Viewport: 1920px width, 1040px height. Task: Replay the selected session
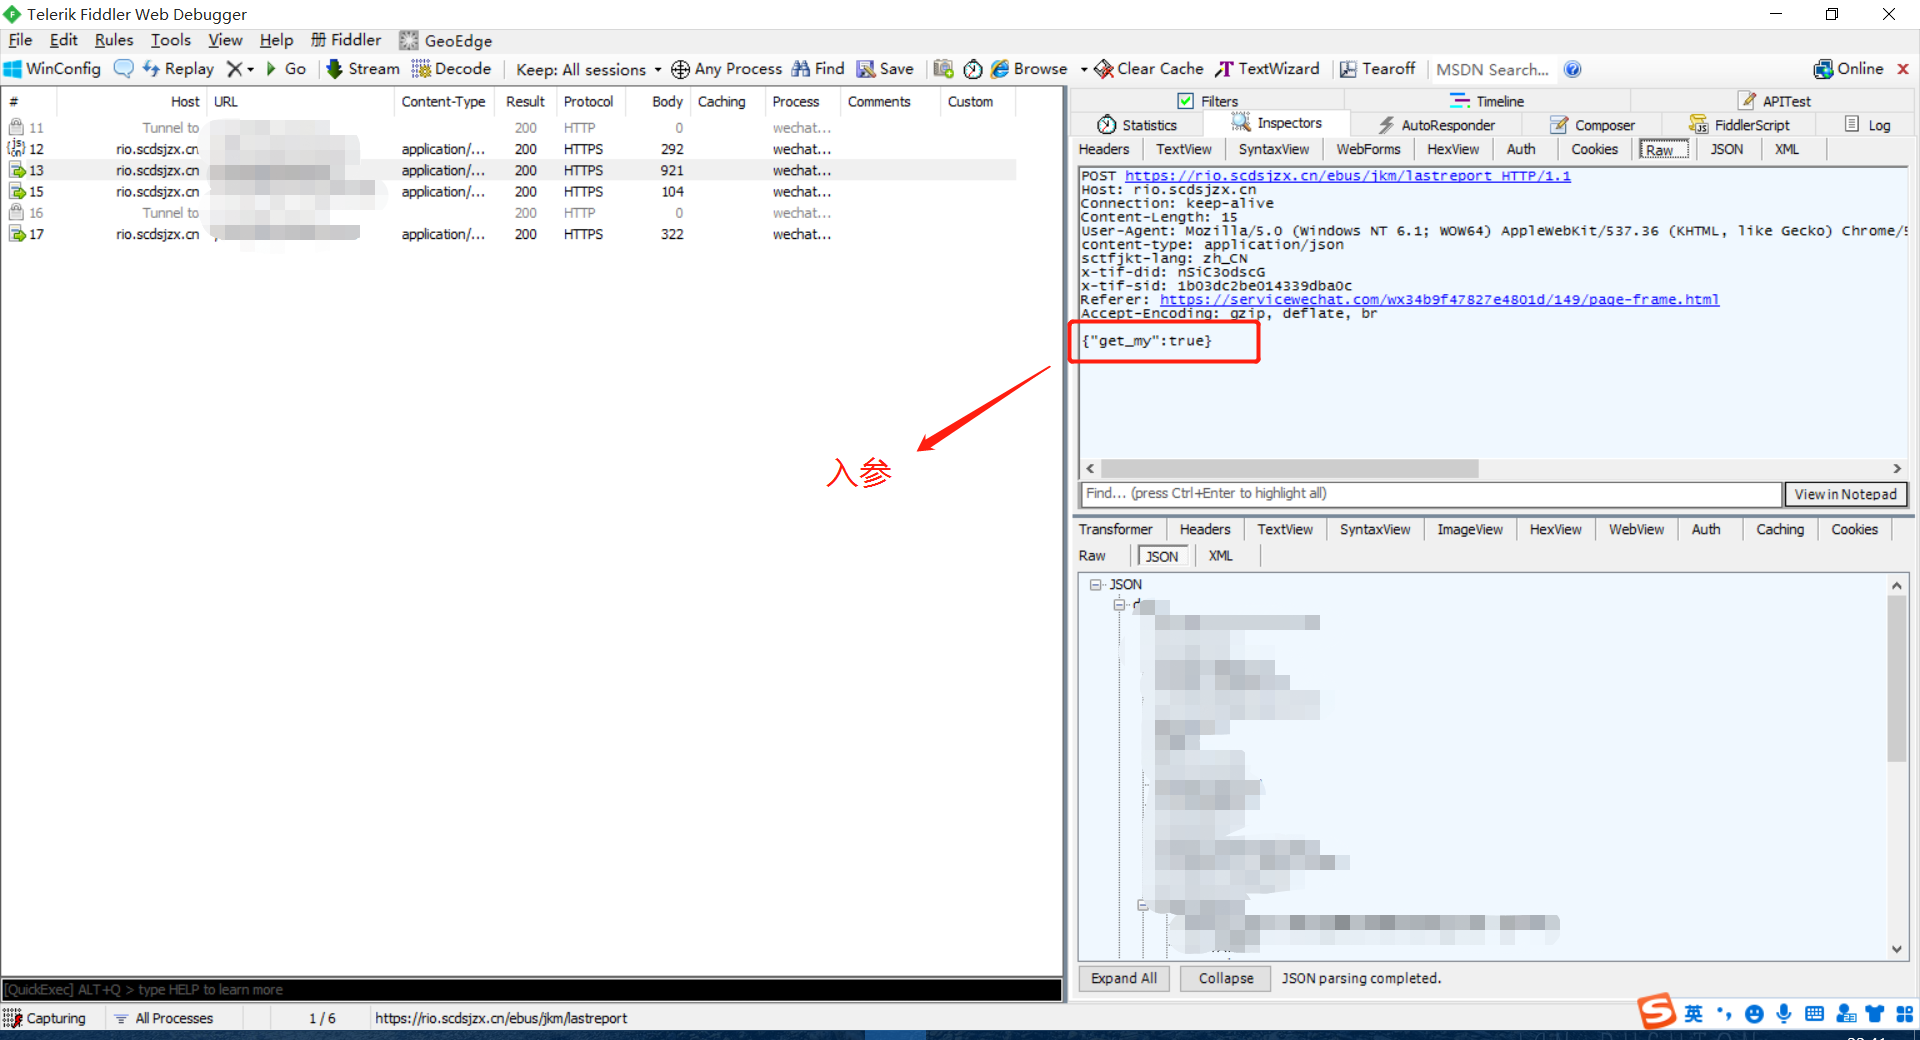tap(178, 69)
